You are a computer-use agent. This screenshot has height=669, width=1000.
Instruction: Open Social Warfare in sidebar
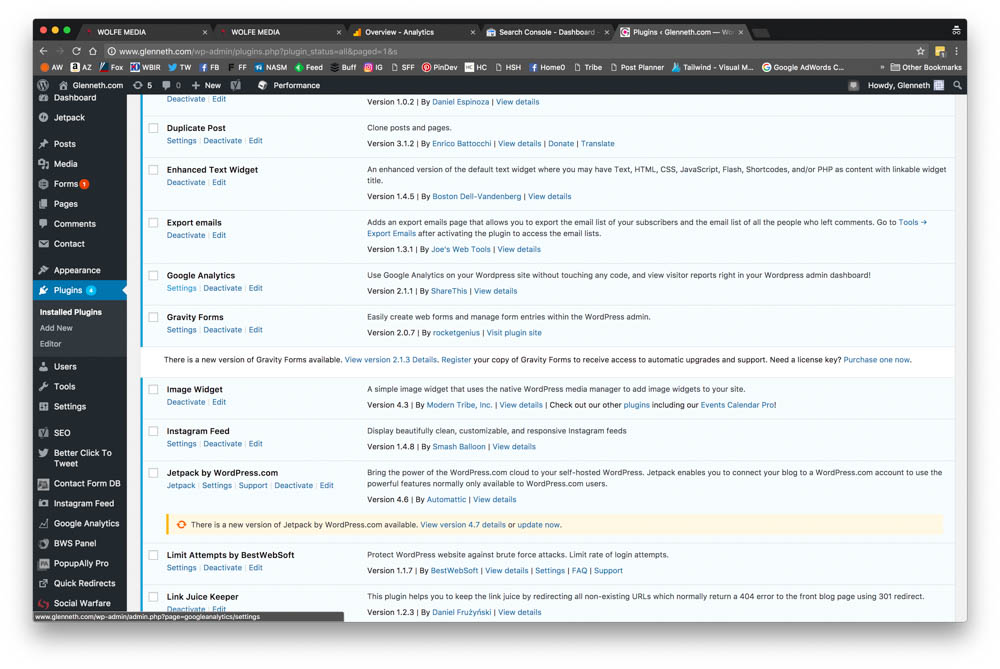coord(82,603)
